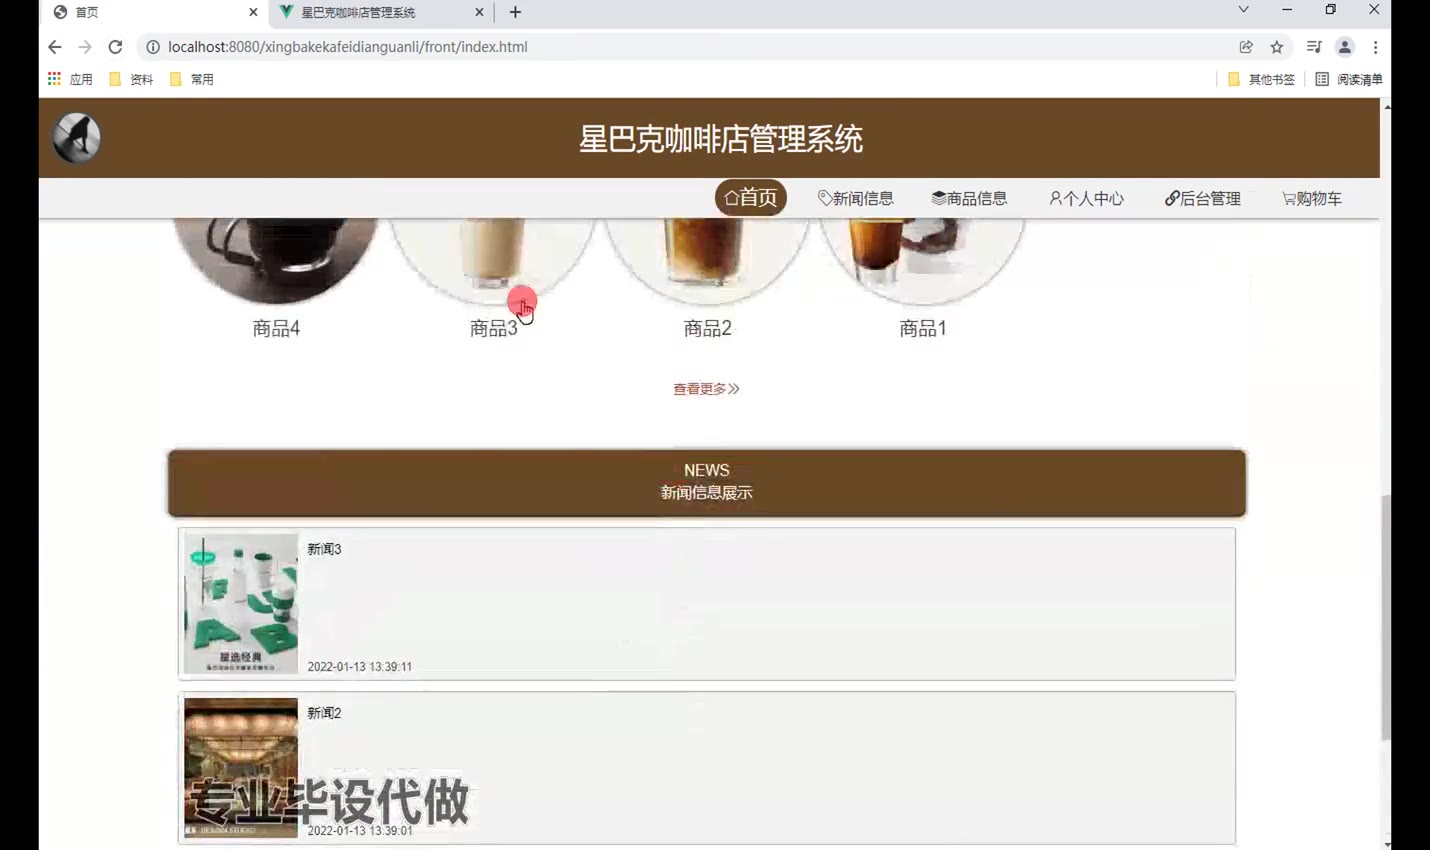Click the address bar URL field
This screenshot has width=1430, height=850.
point(690,47)
